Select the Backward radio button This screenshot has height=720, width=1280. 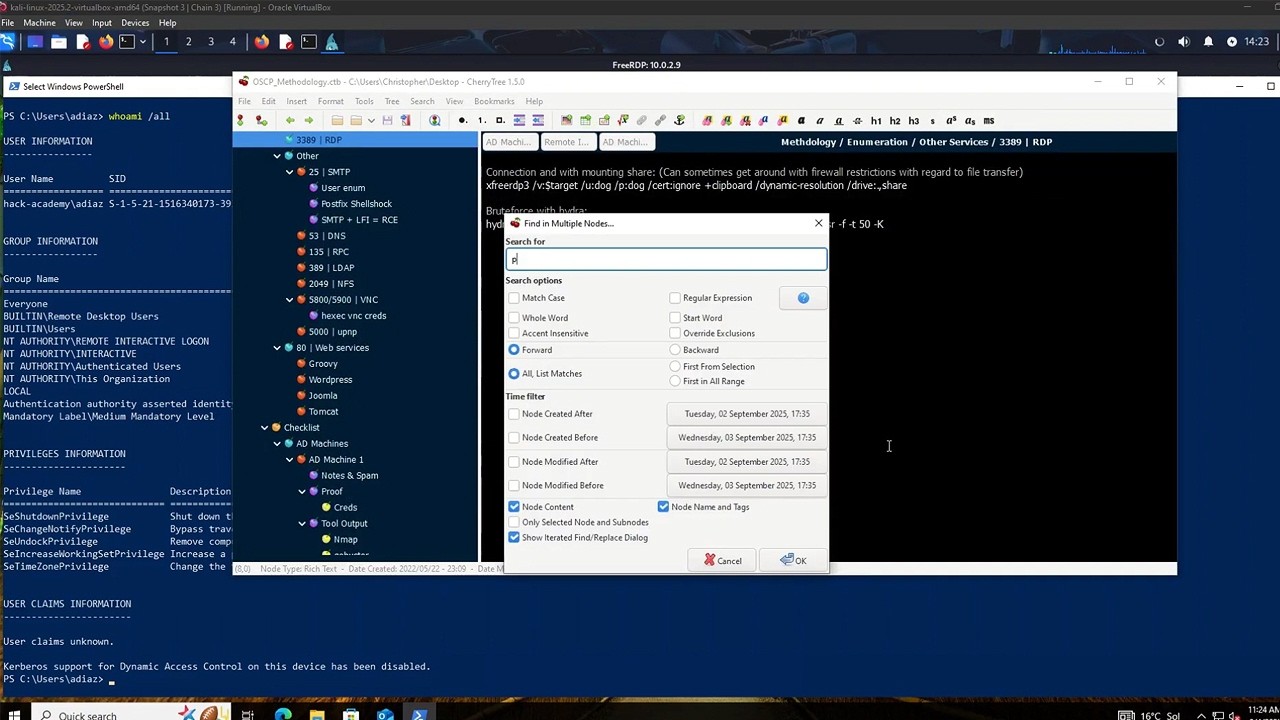[675, 350]
